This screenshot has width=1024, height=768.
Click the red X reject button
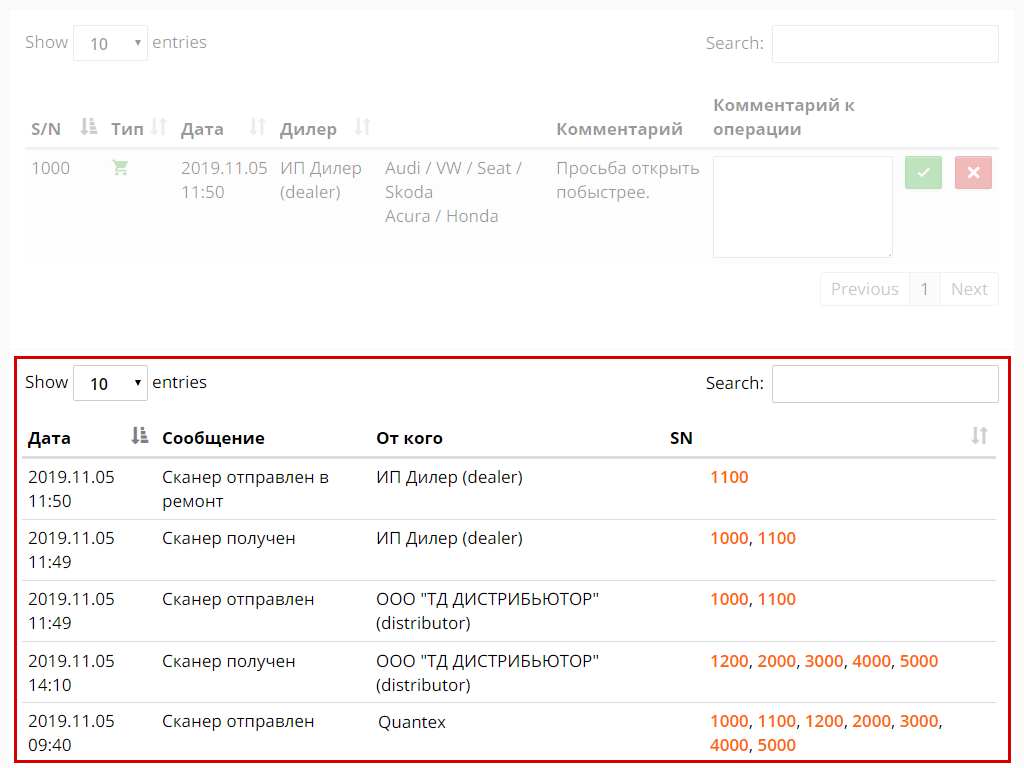click(973, 172)
